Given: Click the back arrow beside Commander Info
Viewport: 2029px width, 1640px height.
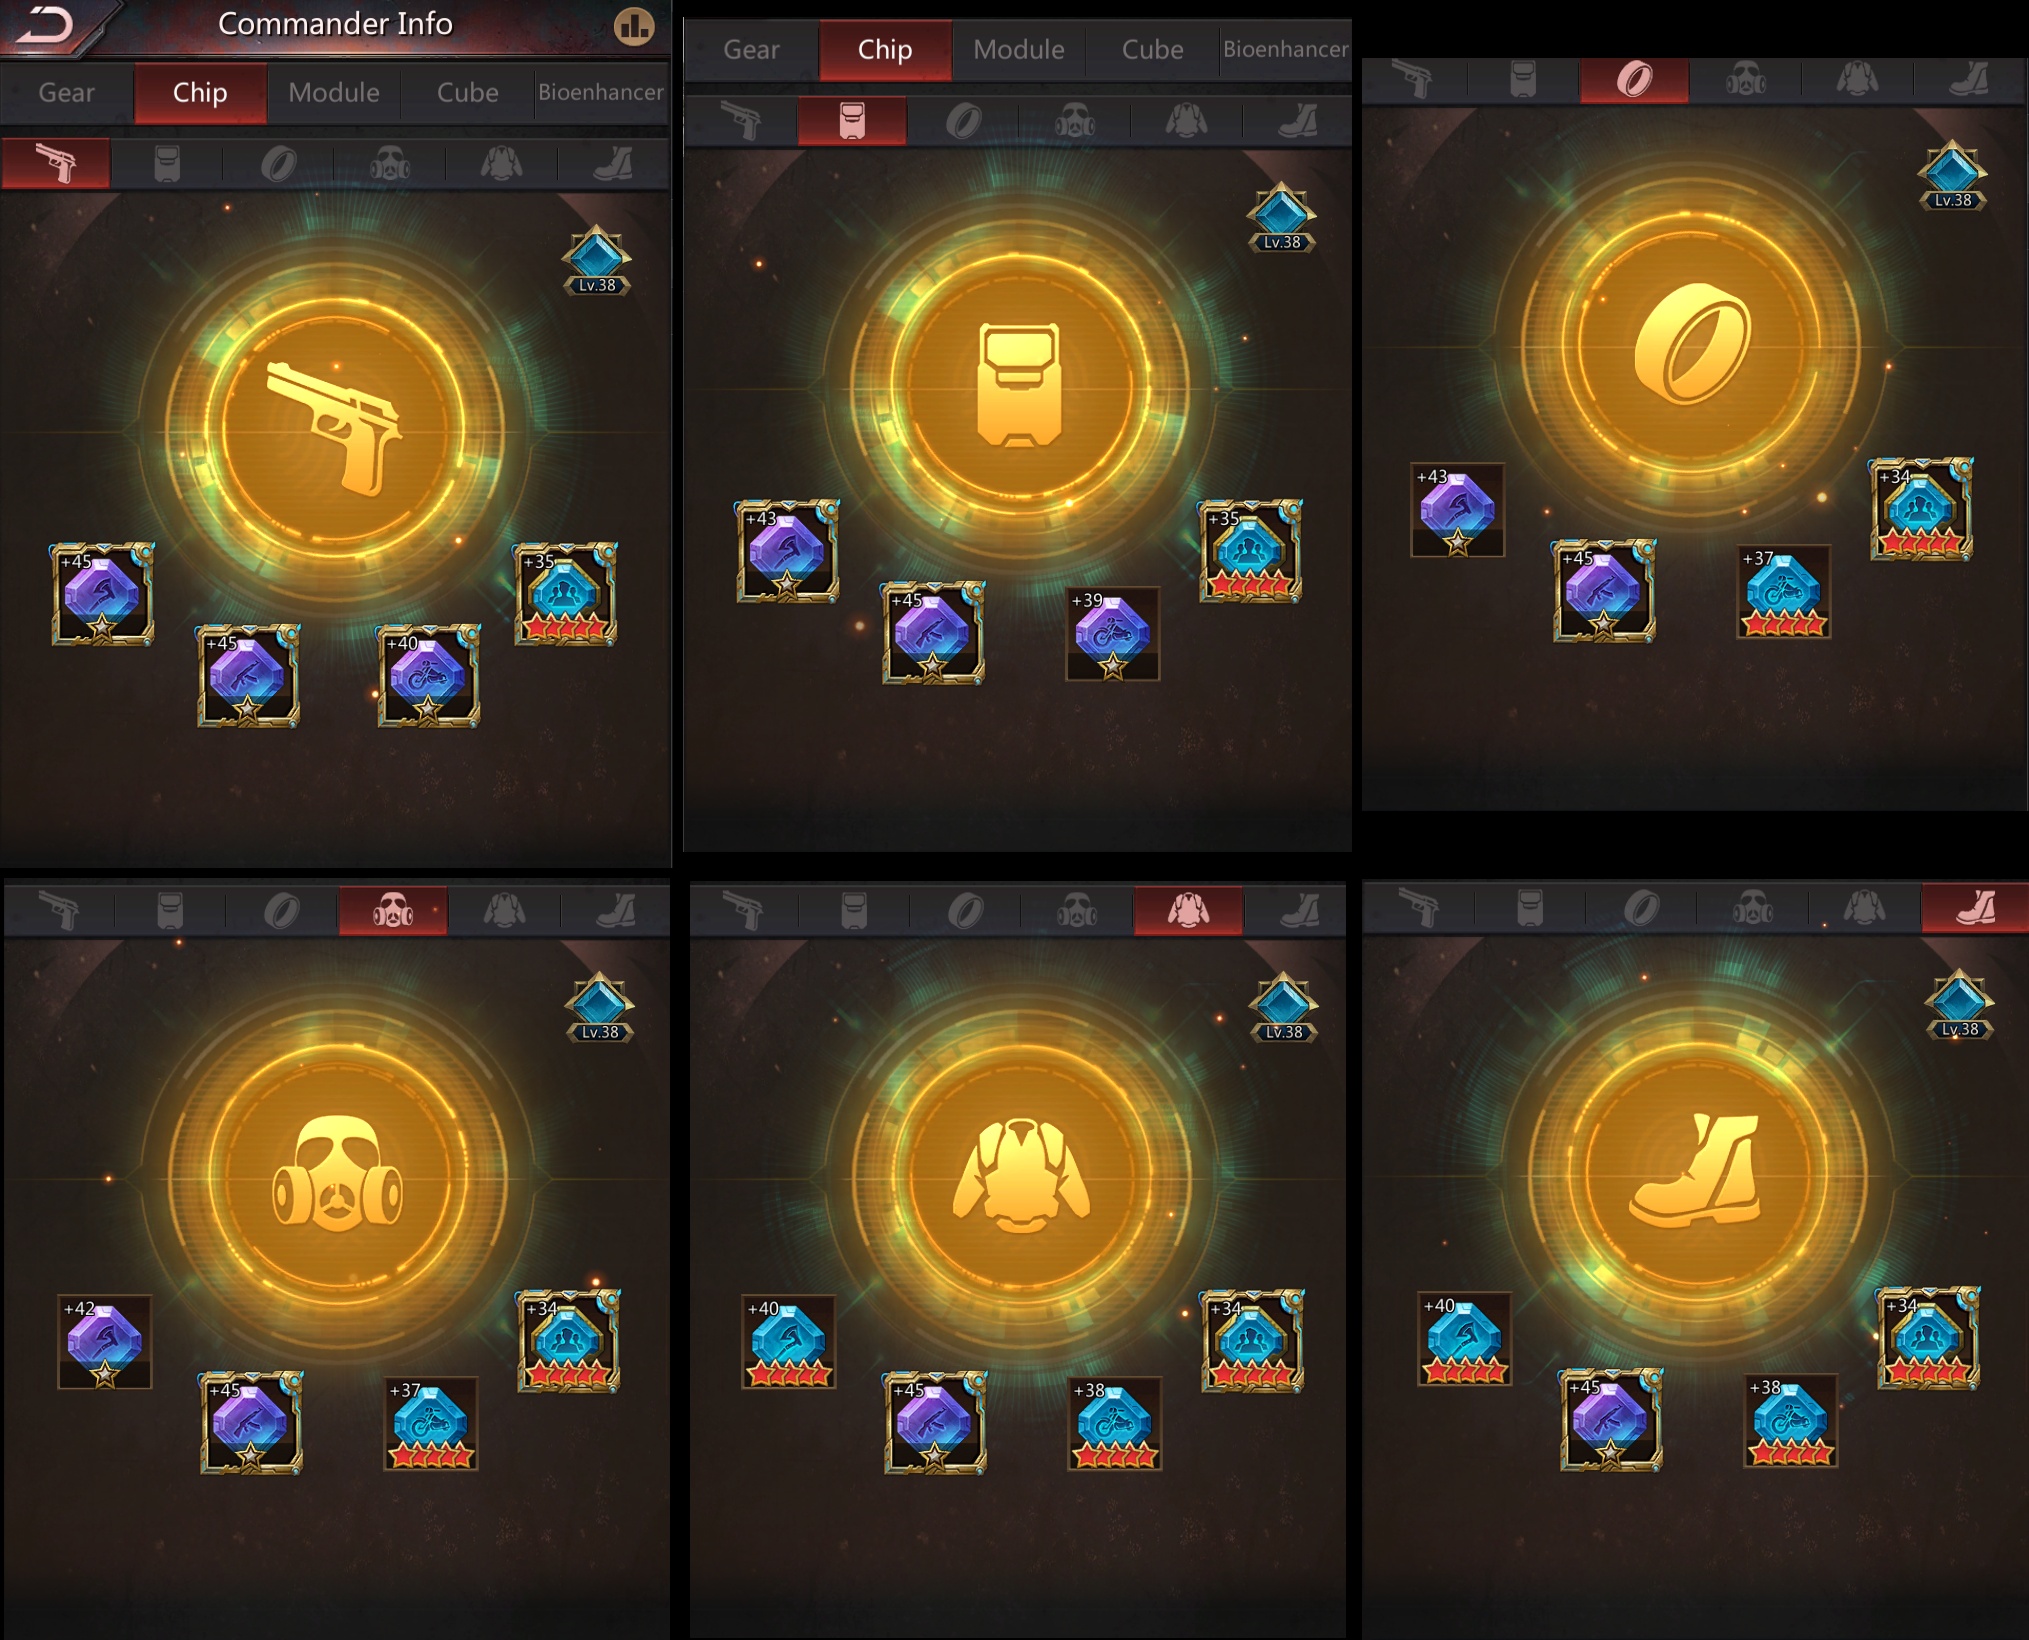Looking at the screenshot, I should click(x=45, y=24).
